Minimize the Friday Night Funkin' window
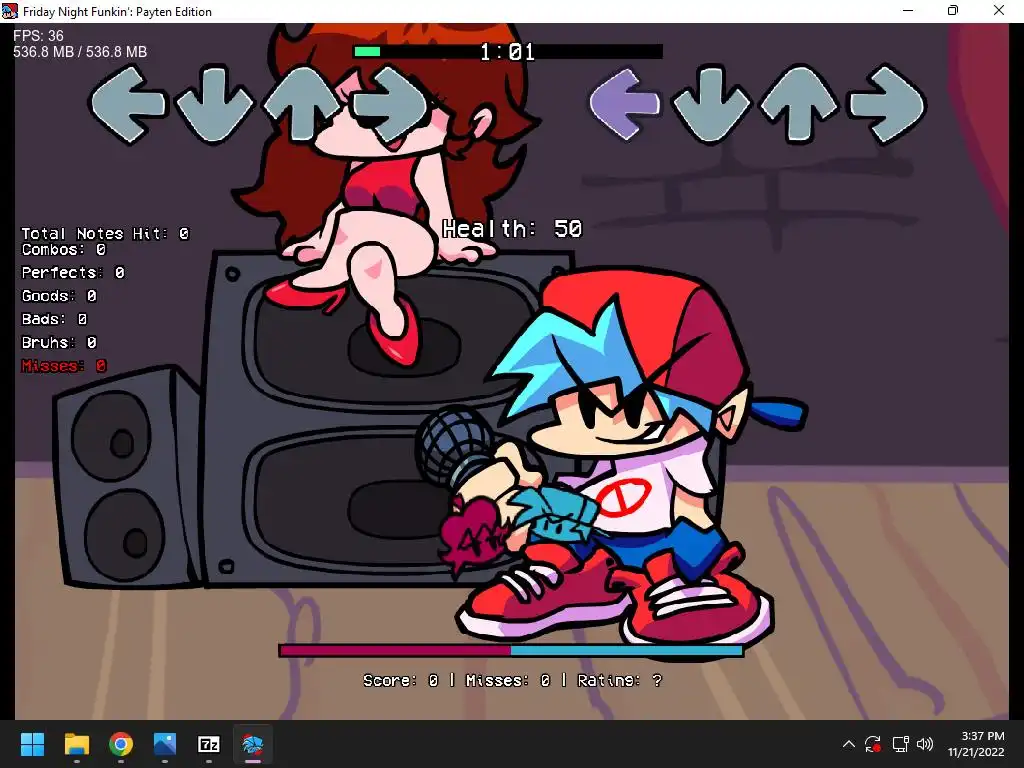1024x768 pixels. tap(908, 10)
